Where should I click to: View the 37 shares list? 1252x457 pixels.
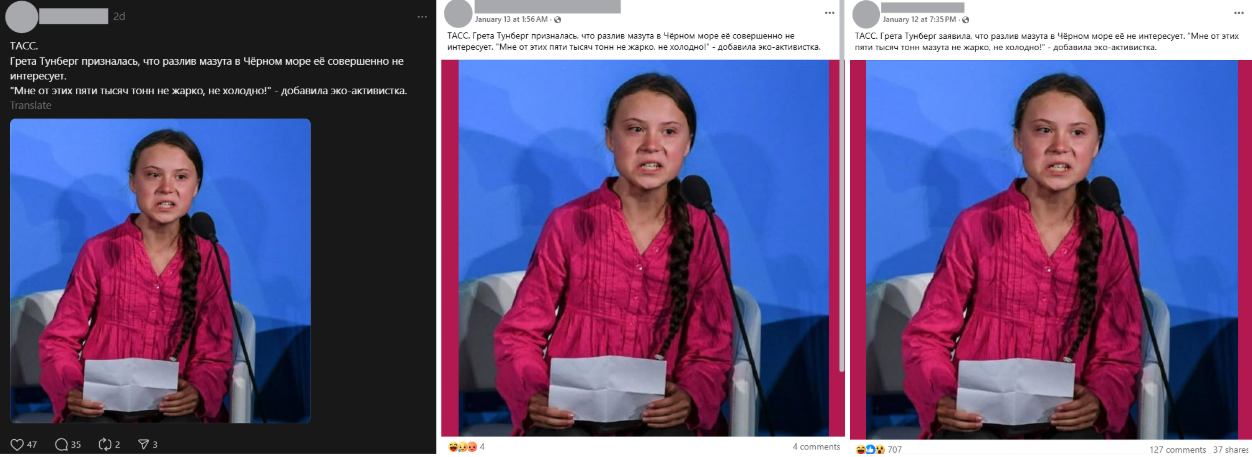click(x=1231, y=449)
